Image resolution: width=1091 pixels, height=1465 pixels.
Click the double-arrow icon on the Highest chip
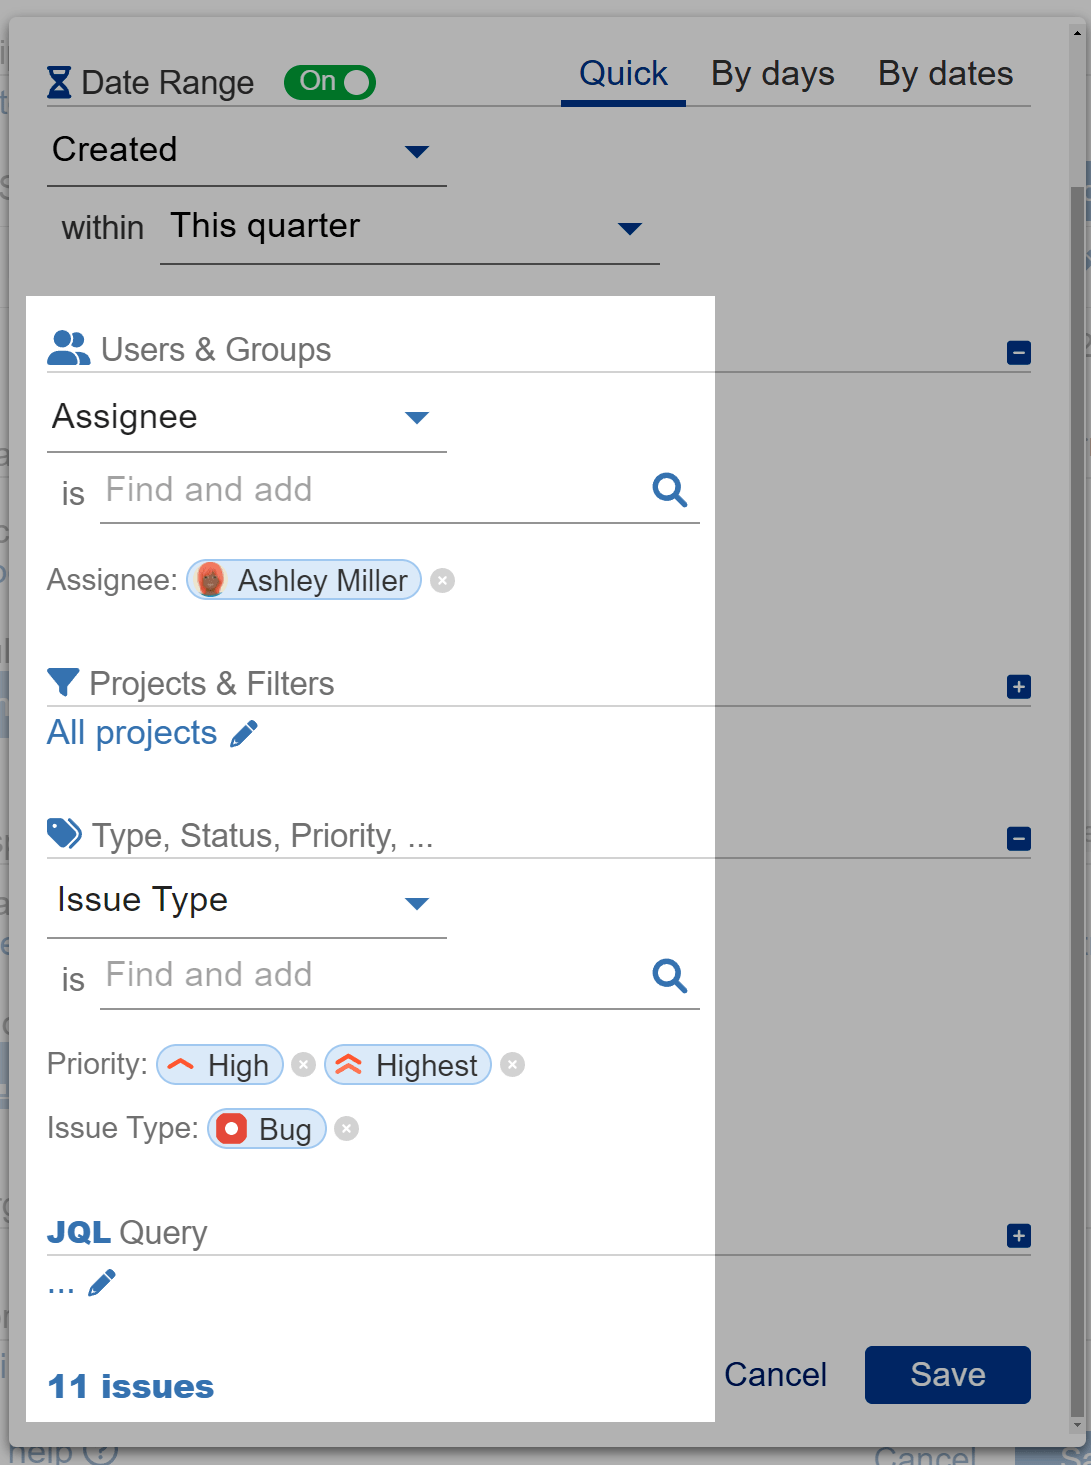[x=347, y=1065]
